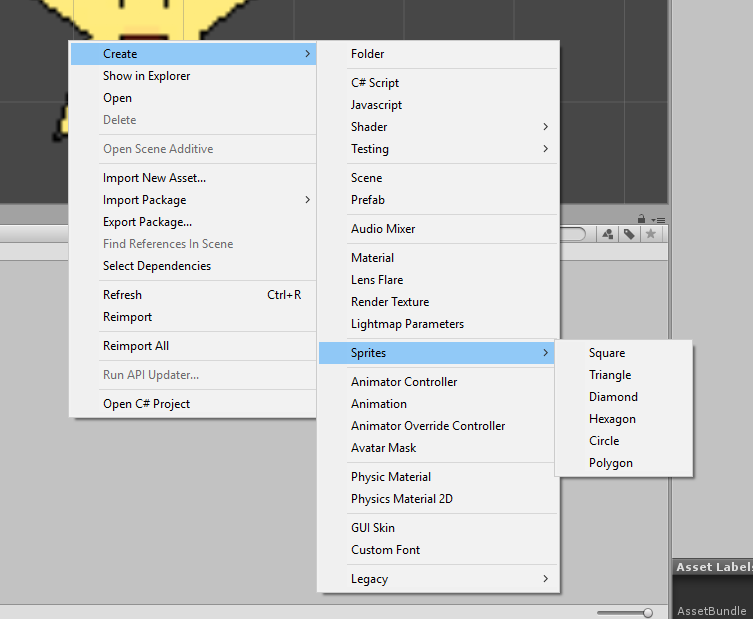753x619 pixels.
Task: Click the favorites star icon
Action: coord(651,234)
